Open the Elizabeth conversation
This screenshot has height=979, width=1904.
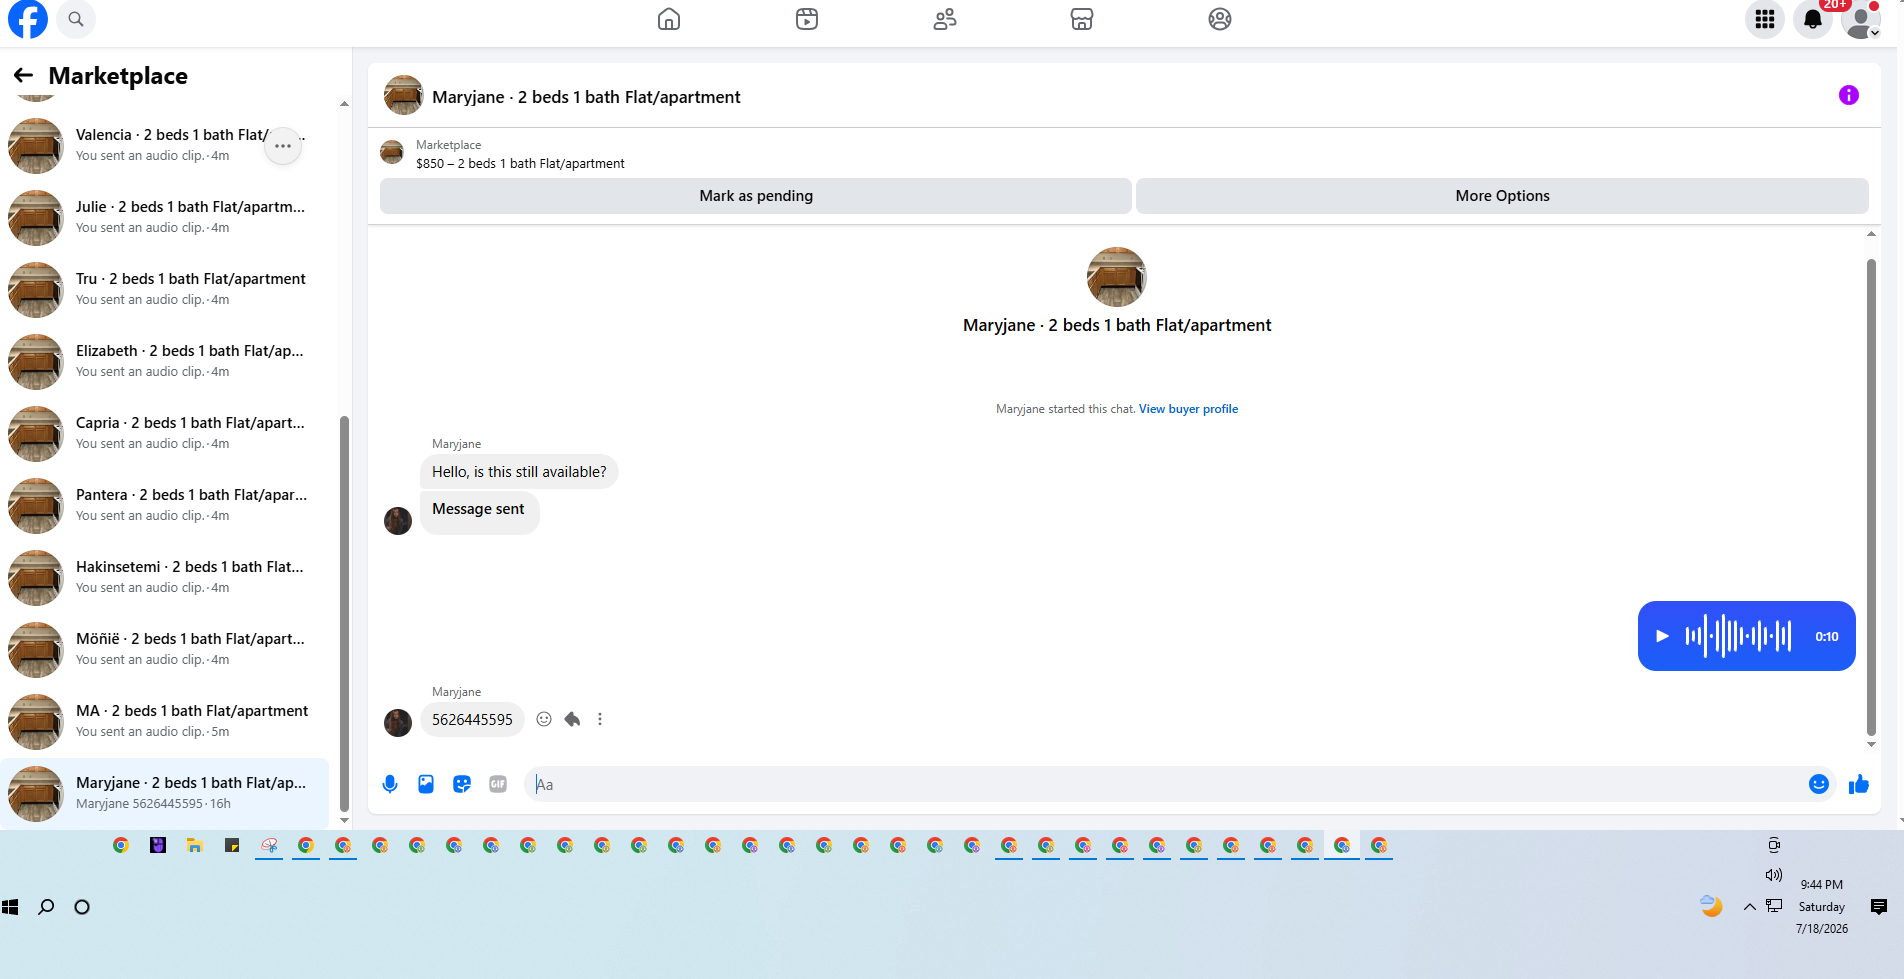point(165,362)
